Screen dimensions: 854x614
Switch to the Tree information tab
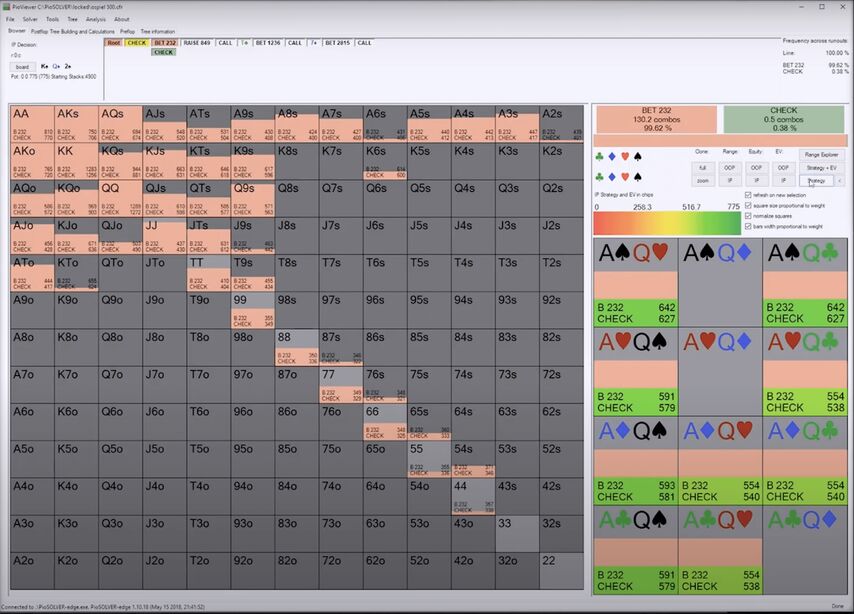tap(158, 32)
